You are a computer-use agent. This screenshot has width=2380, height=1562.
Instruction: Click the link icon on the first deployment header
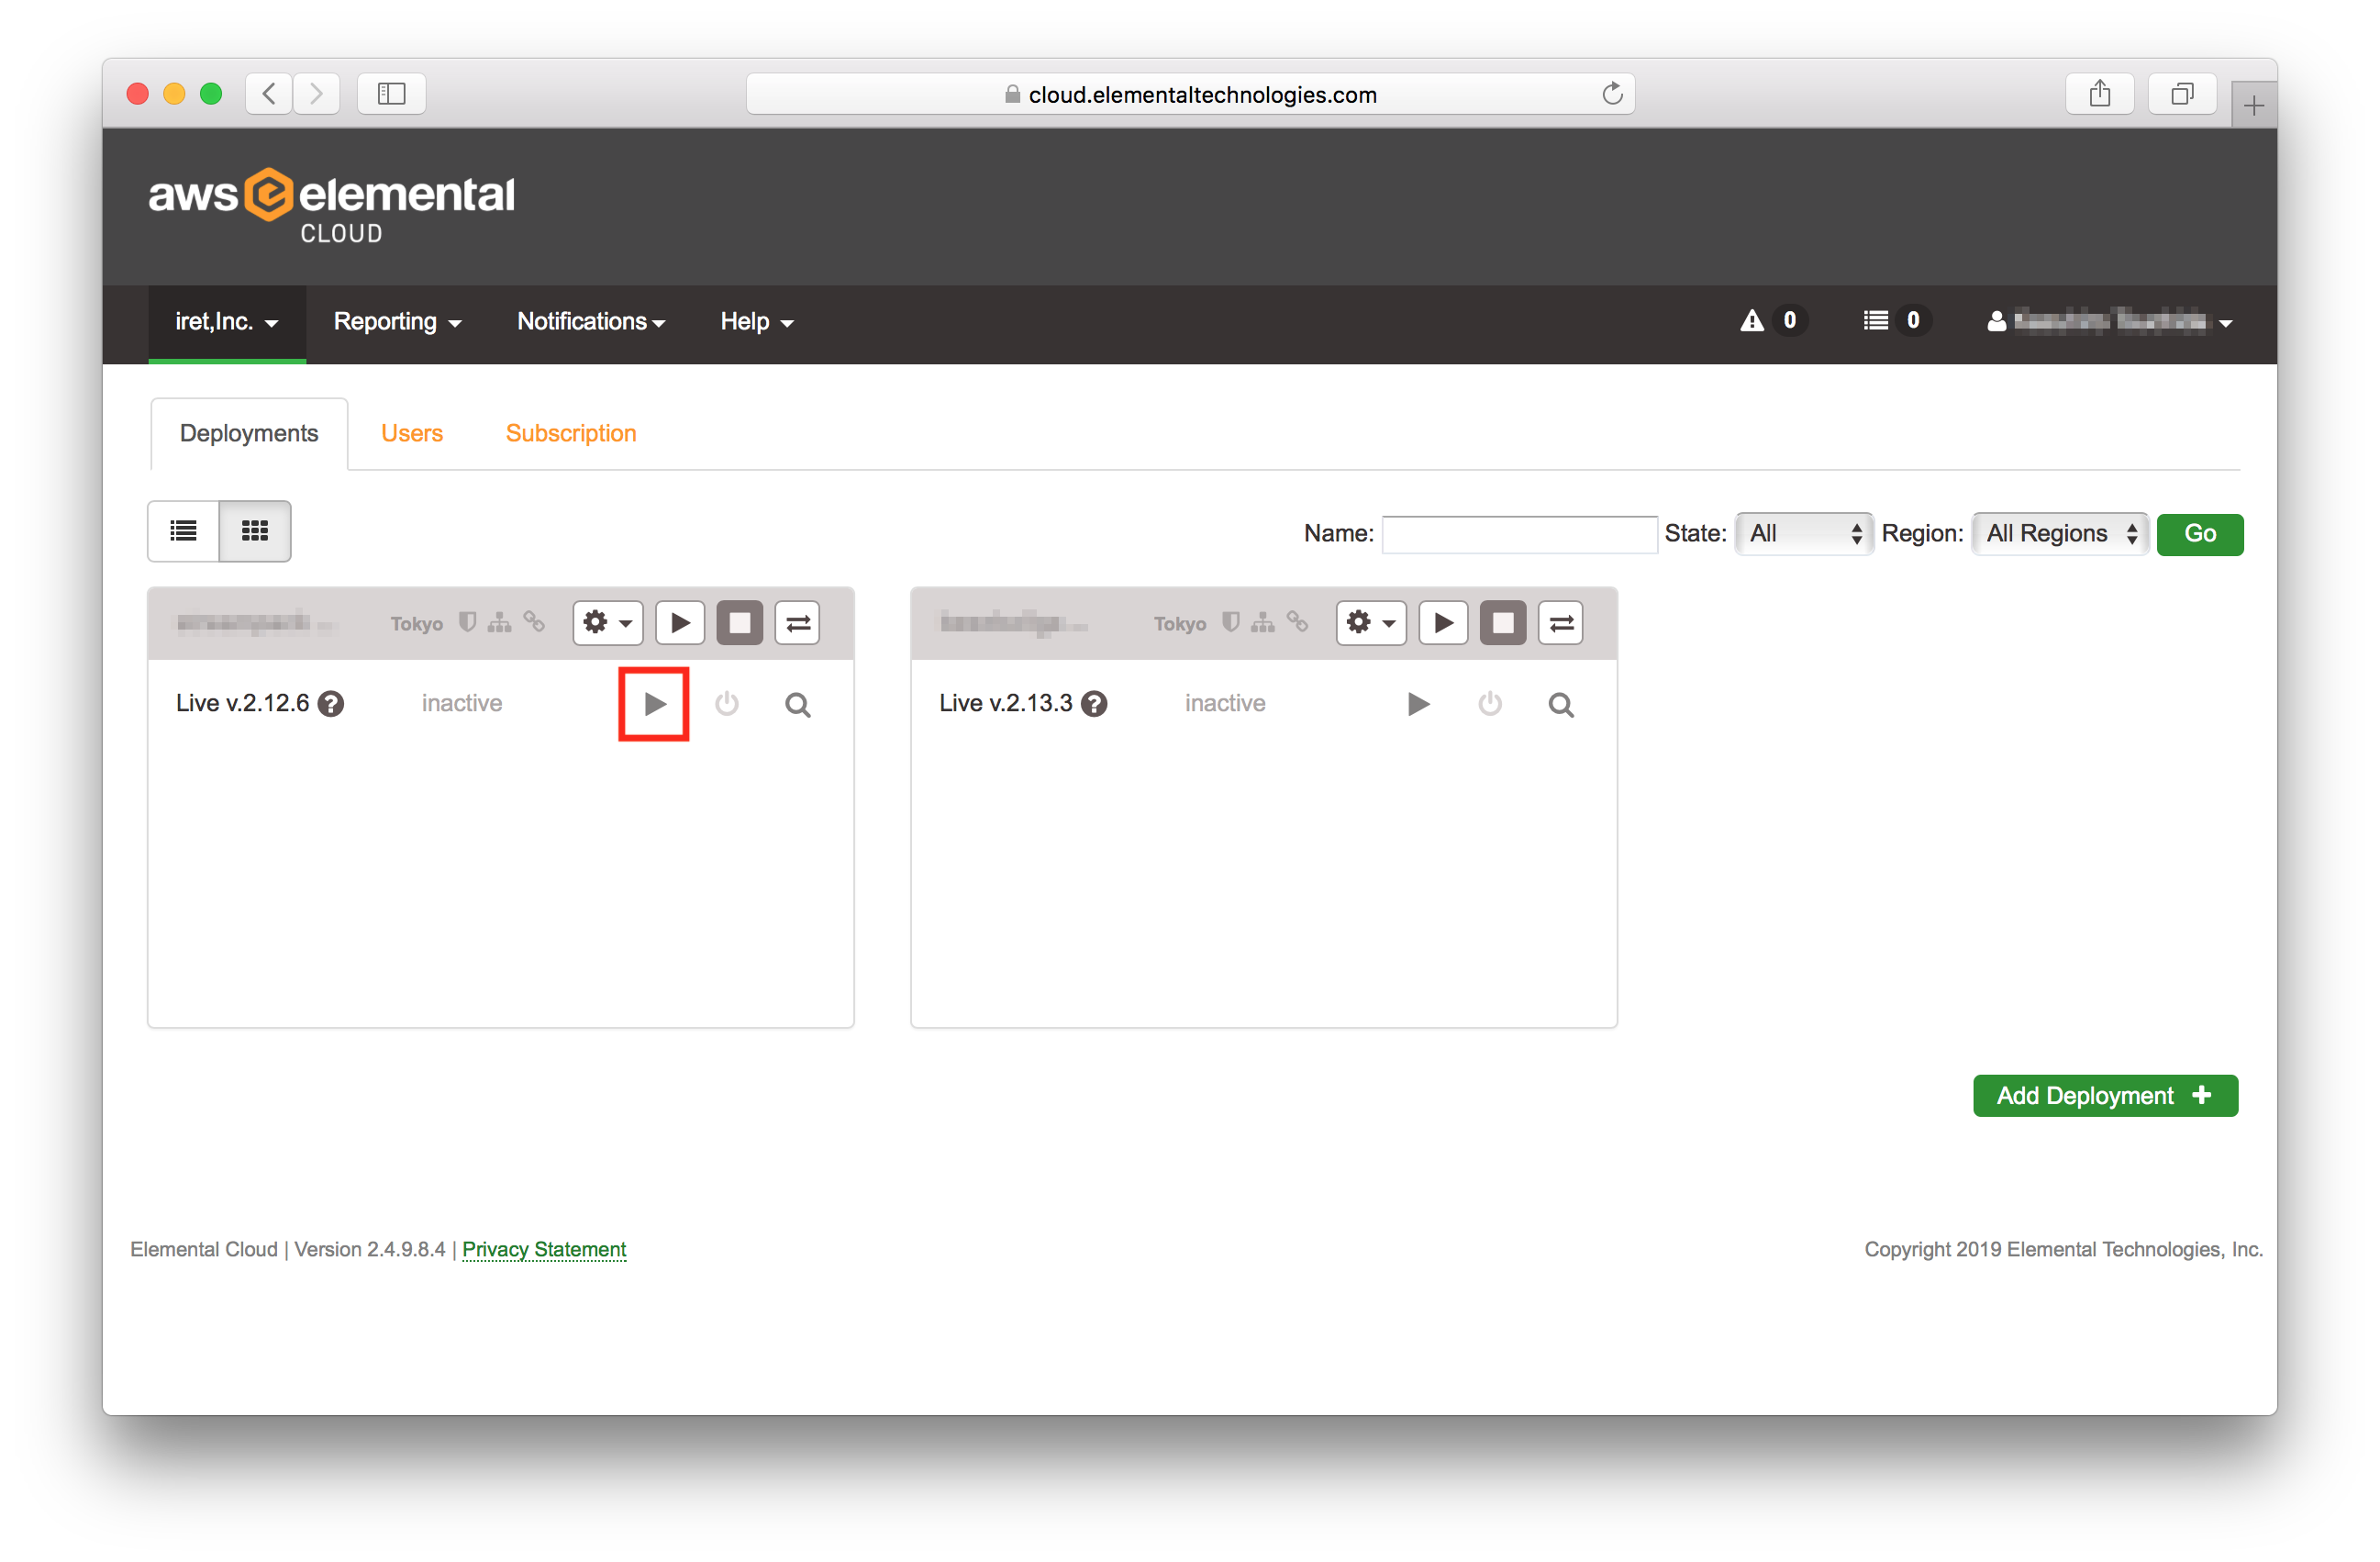pyautogui.click(x=533, y=622)
